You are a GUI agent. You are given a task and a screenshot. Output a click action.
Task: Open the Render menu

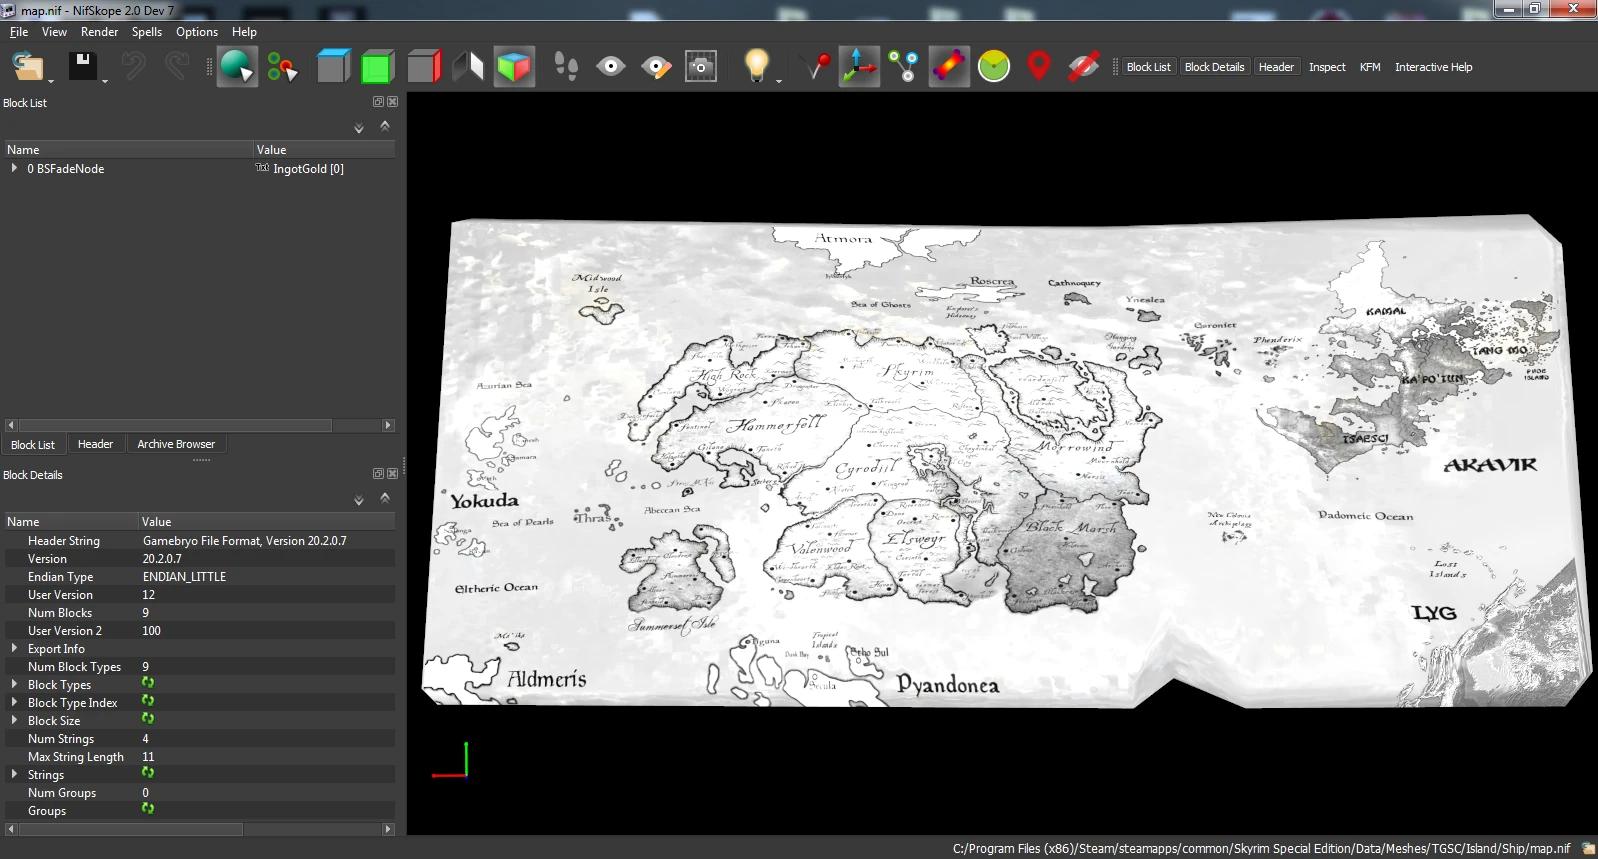point(99,32)
